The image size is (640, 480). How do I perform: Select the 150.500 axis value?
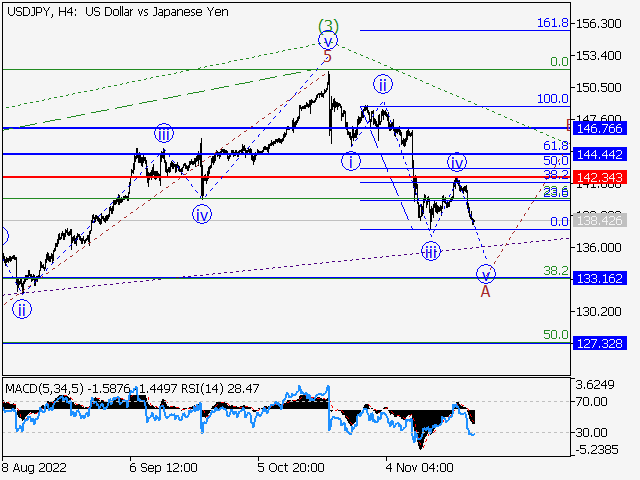click(x=598, y=87)
